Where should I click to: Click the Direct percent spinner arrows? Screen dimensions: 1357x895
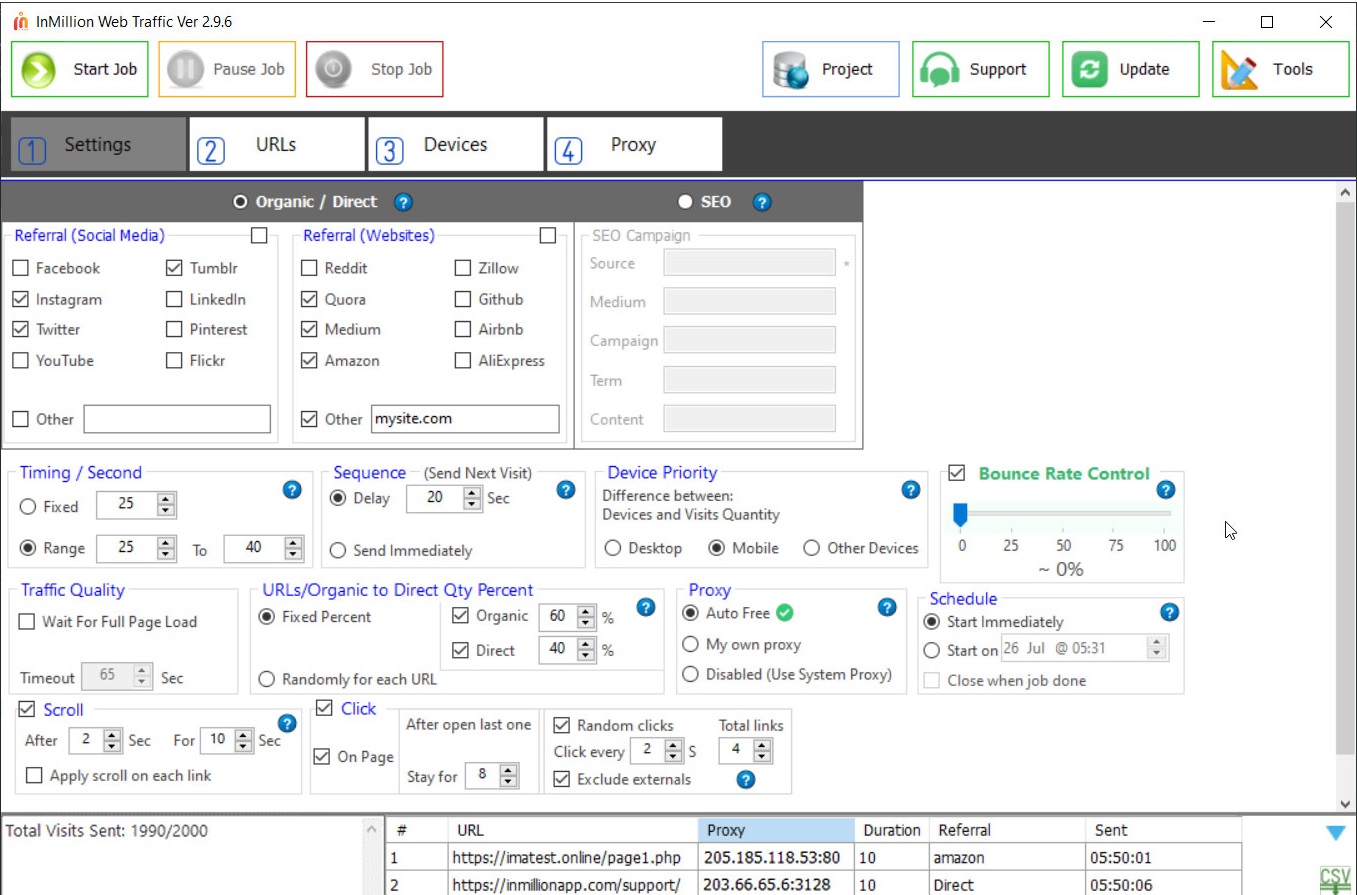coord(586,650)
